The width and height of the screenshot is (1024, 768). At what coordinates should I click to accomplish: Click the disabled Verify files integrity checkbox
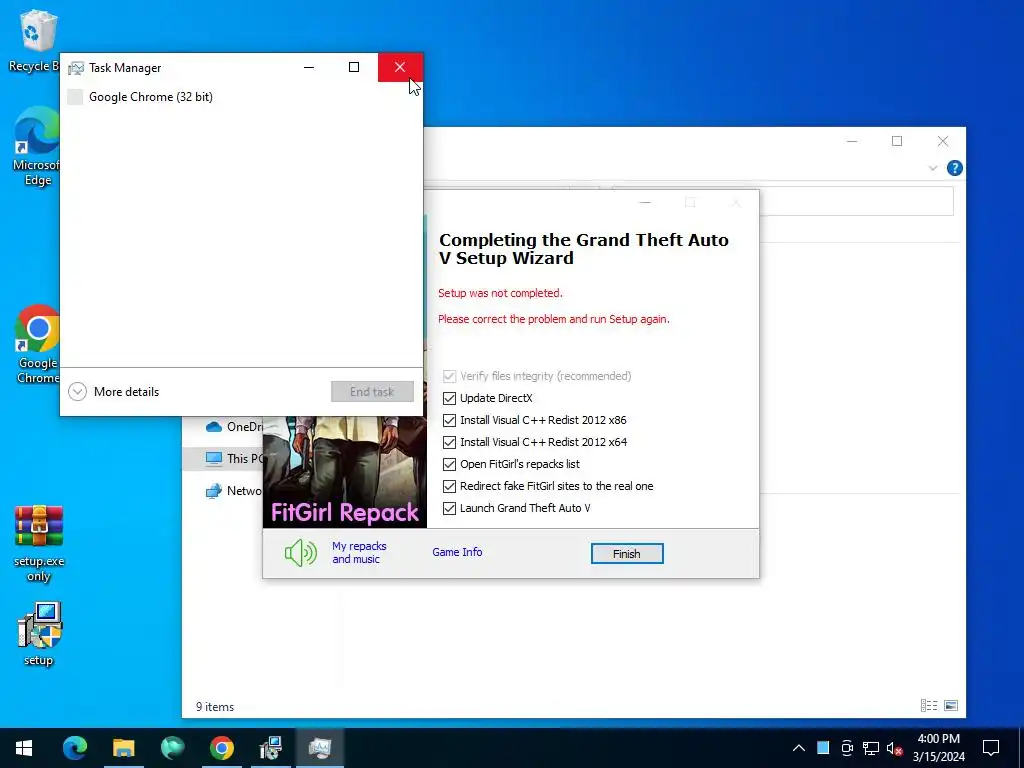click(x=449, y=376)
